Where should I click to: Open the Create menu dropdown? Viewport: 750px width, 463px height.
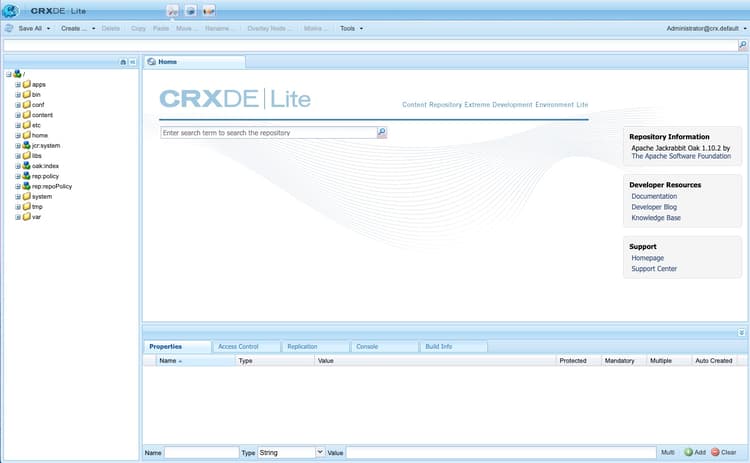[78, 28]
